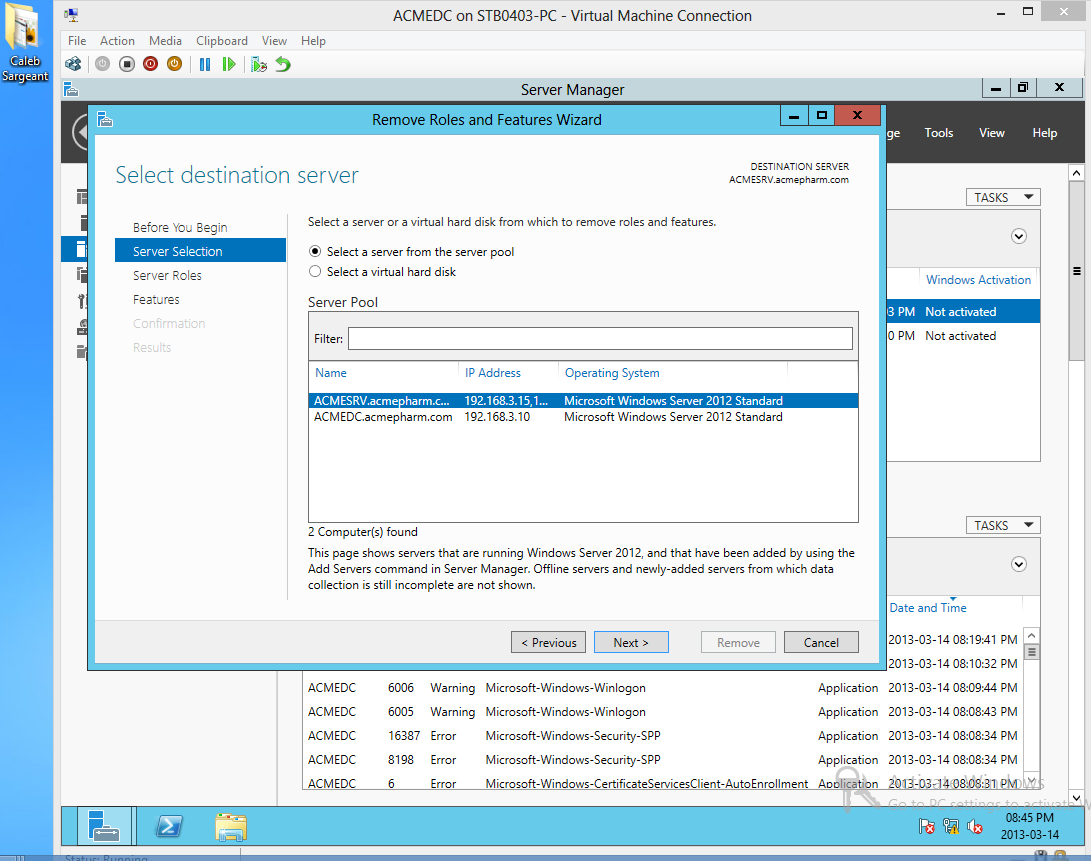This screenshot has width=1091, height=861.
Task: Click the Ctrl+Alt+Delete toolbar icon
Action: [x=73, y=64]
